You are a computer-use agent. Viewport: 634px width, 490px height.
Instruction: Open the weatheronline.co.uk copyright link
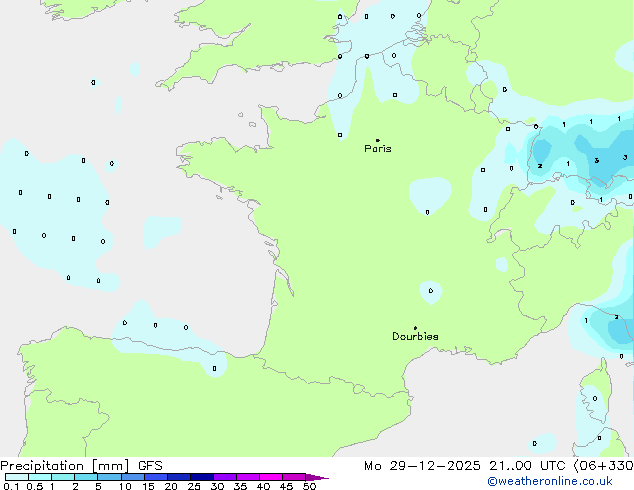[550, 481]
